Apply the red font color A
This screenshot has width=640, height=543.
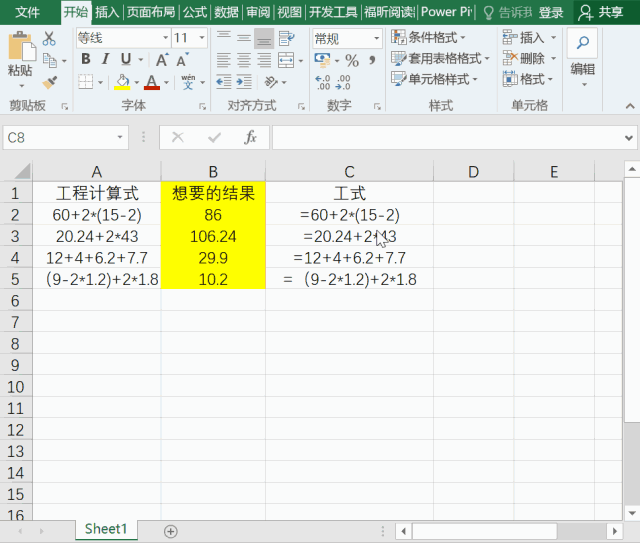coord(152,82)
